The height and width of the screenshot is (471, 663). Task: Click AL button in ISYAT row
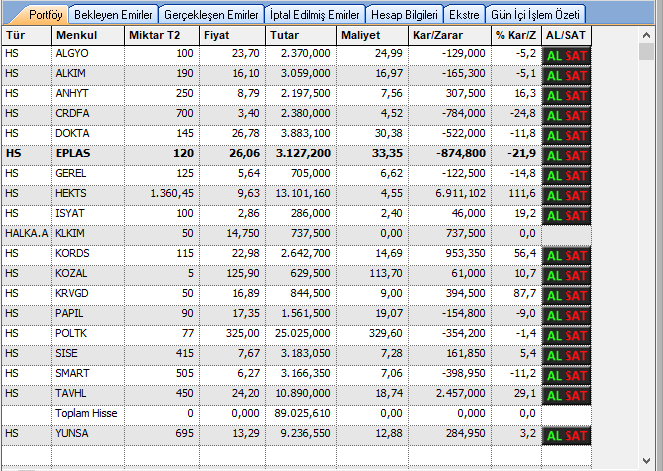(554, 216)
